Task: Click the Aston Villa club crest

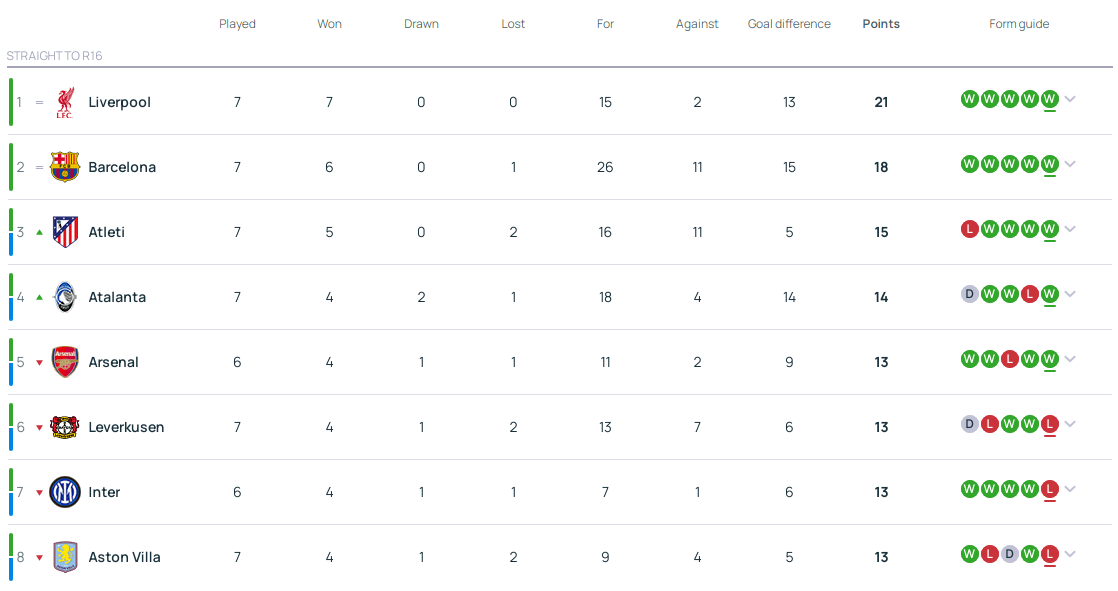Action: [x=65, y=557]
